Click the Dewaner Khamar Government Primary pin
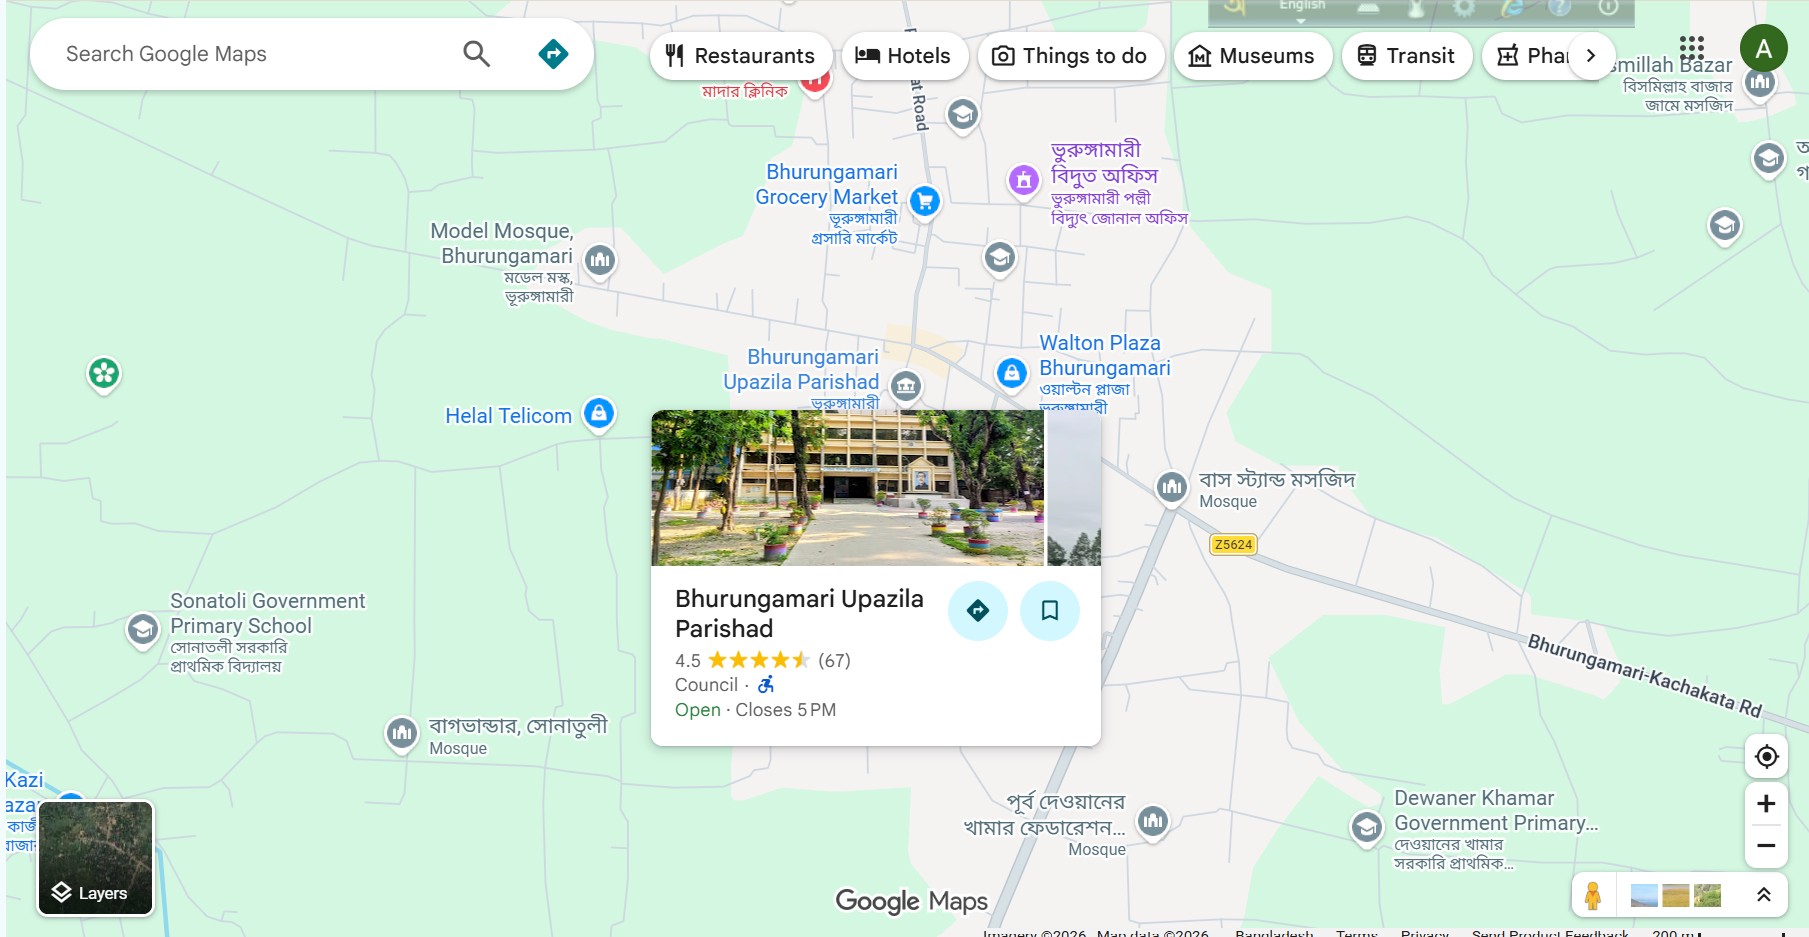 [1367, 827]
